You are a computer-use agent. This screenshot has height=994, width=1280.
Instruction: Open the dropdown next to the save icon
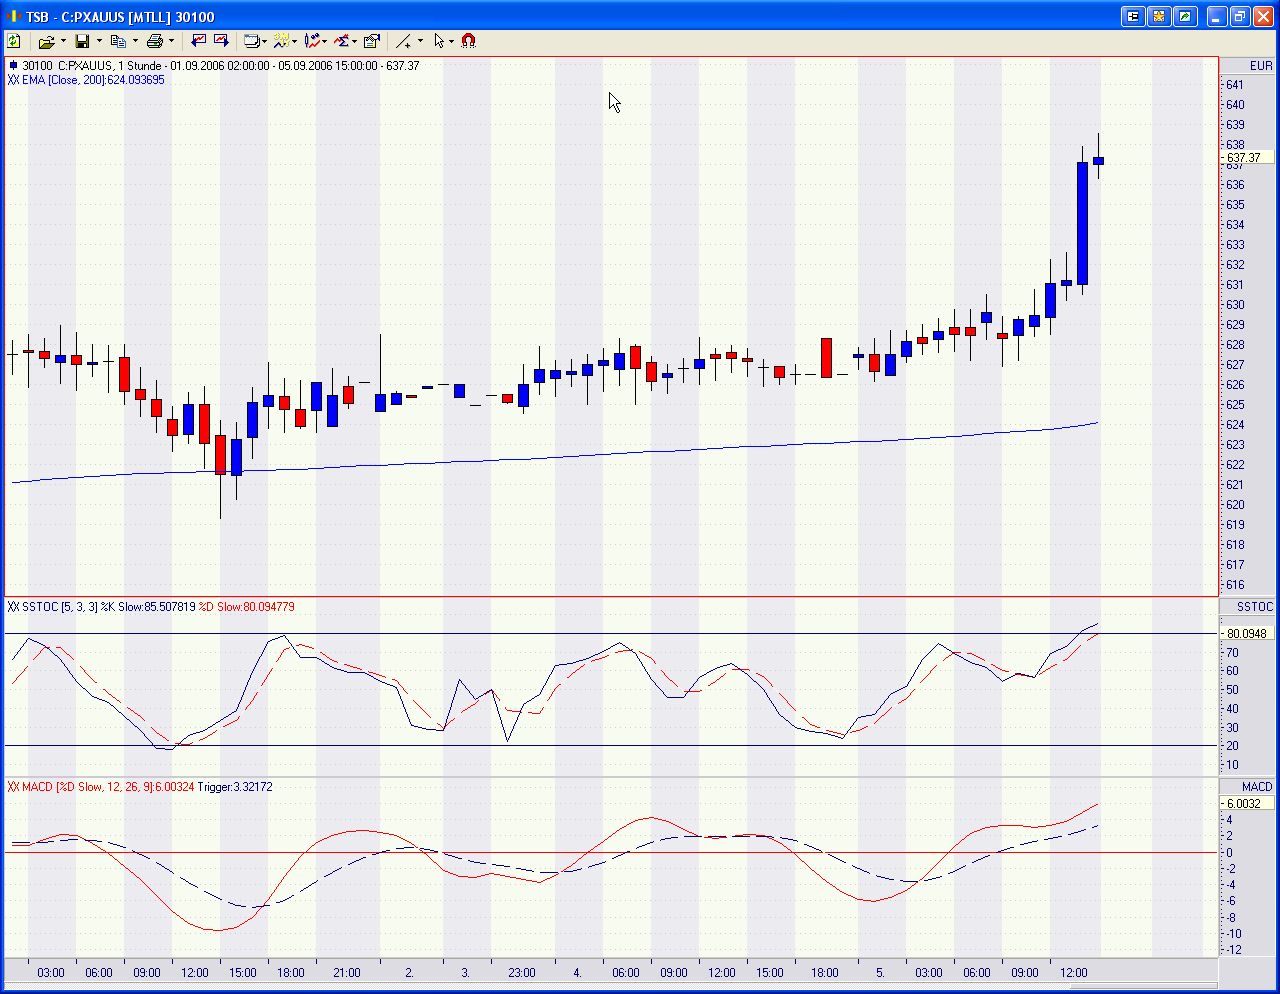[x=98, y=41]
